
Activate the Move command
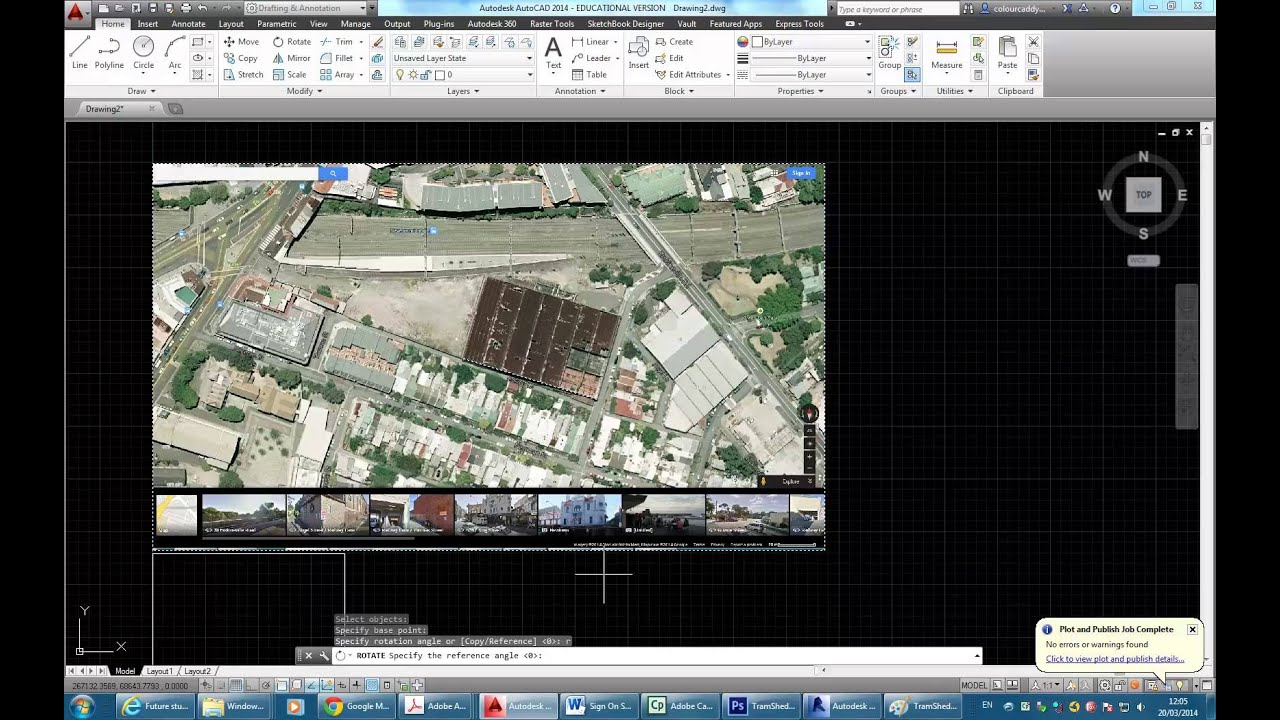(241, 42)
